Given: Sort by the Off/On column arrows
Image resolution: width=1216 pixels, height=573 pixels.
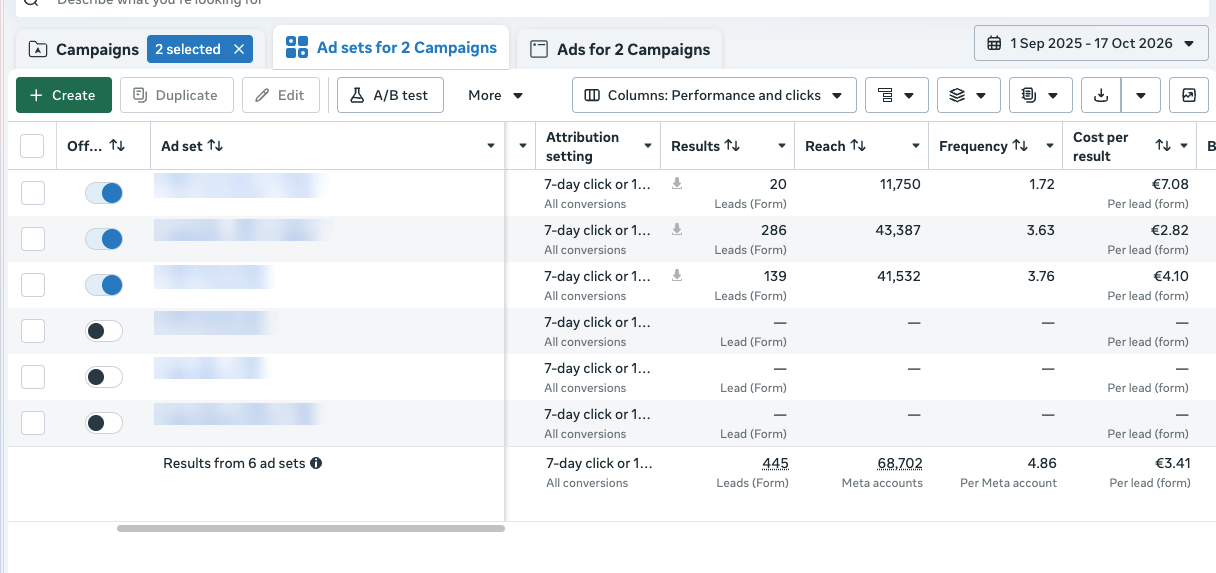Looking at the screenshot, I should [x=117, y=146].
